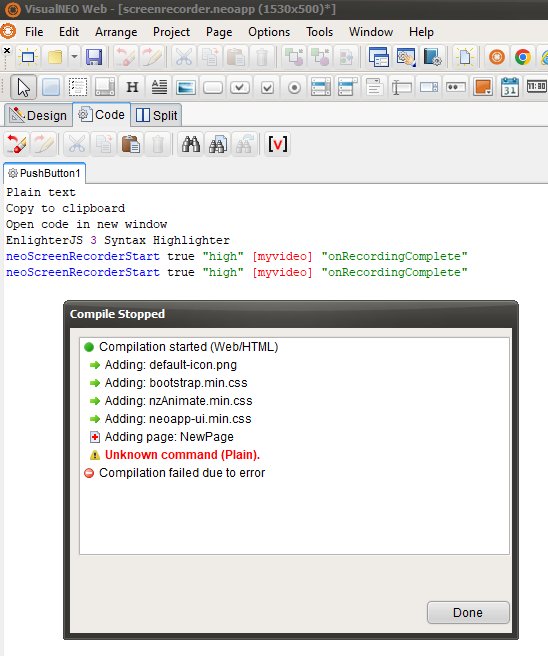Open the Edit menu
This screenshot has height=656, width=548.
(x=69, y=32)
